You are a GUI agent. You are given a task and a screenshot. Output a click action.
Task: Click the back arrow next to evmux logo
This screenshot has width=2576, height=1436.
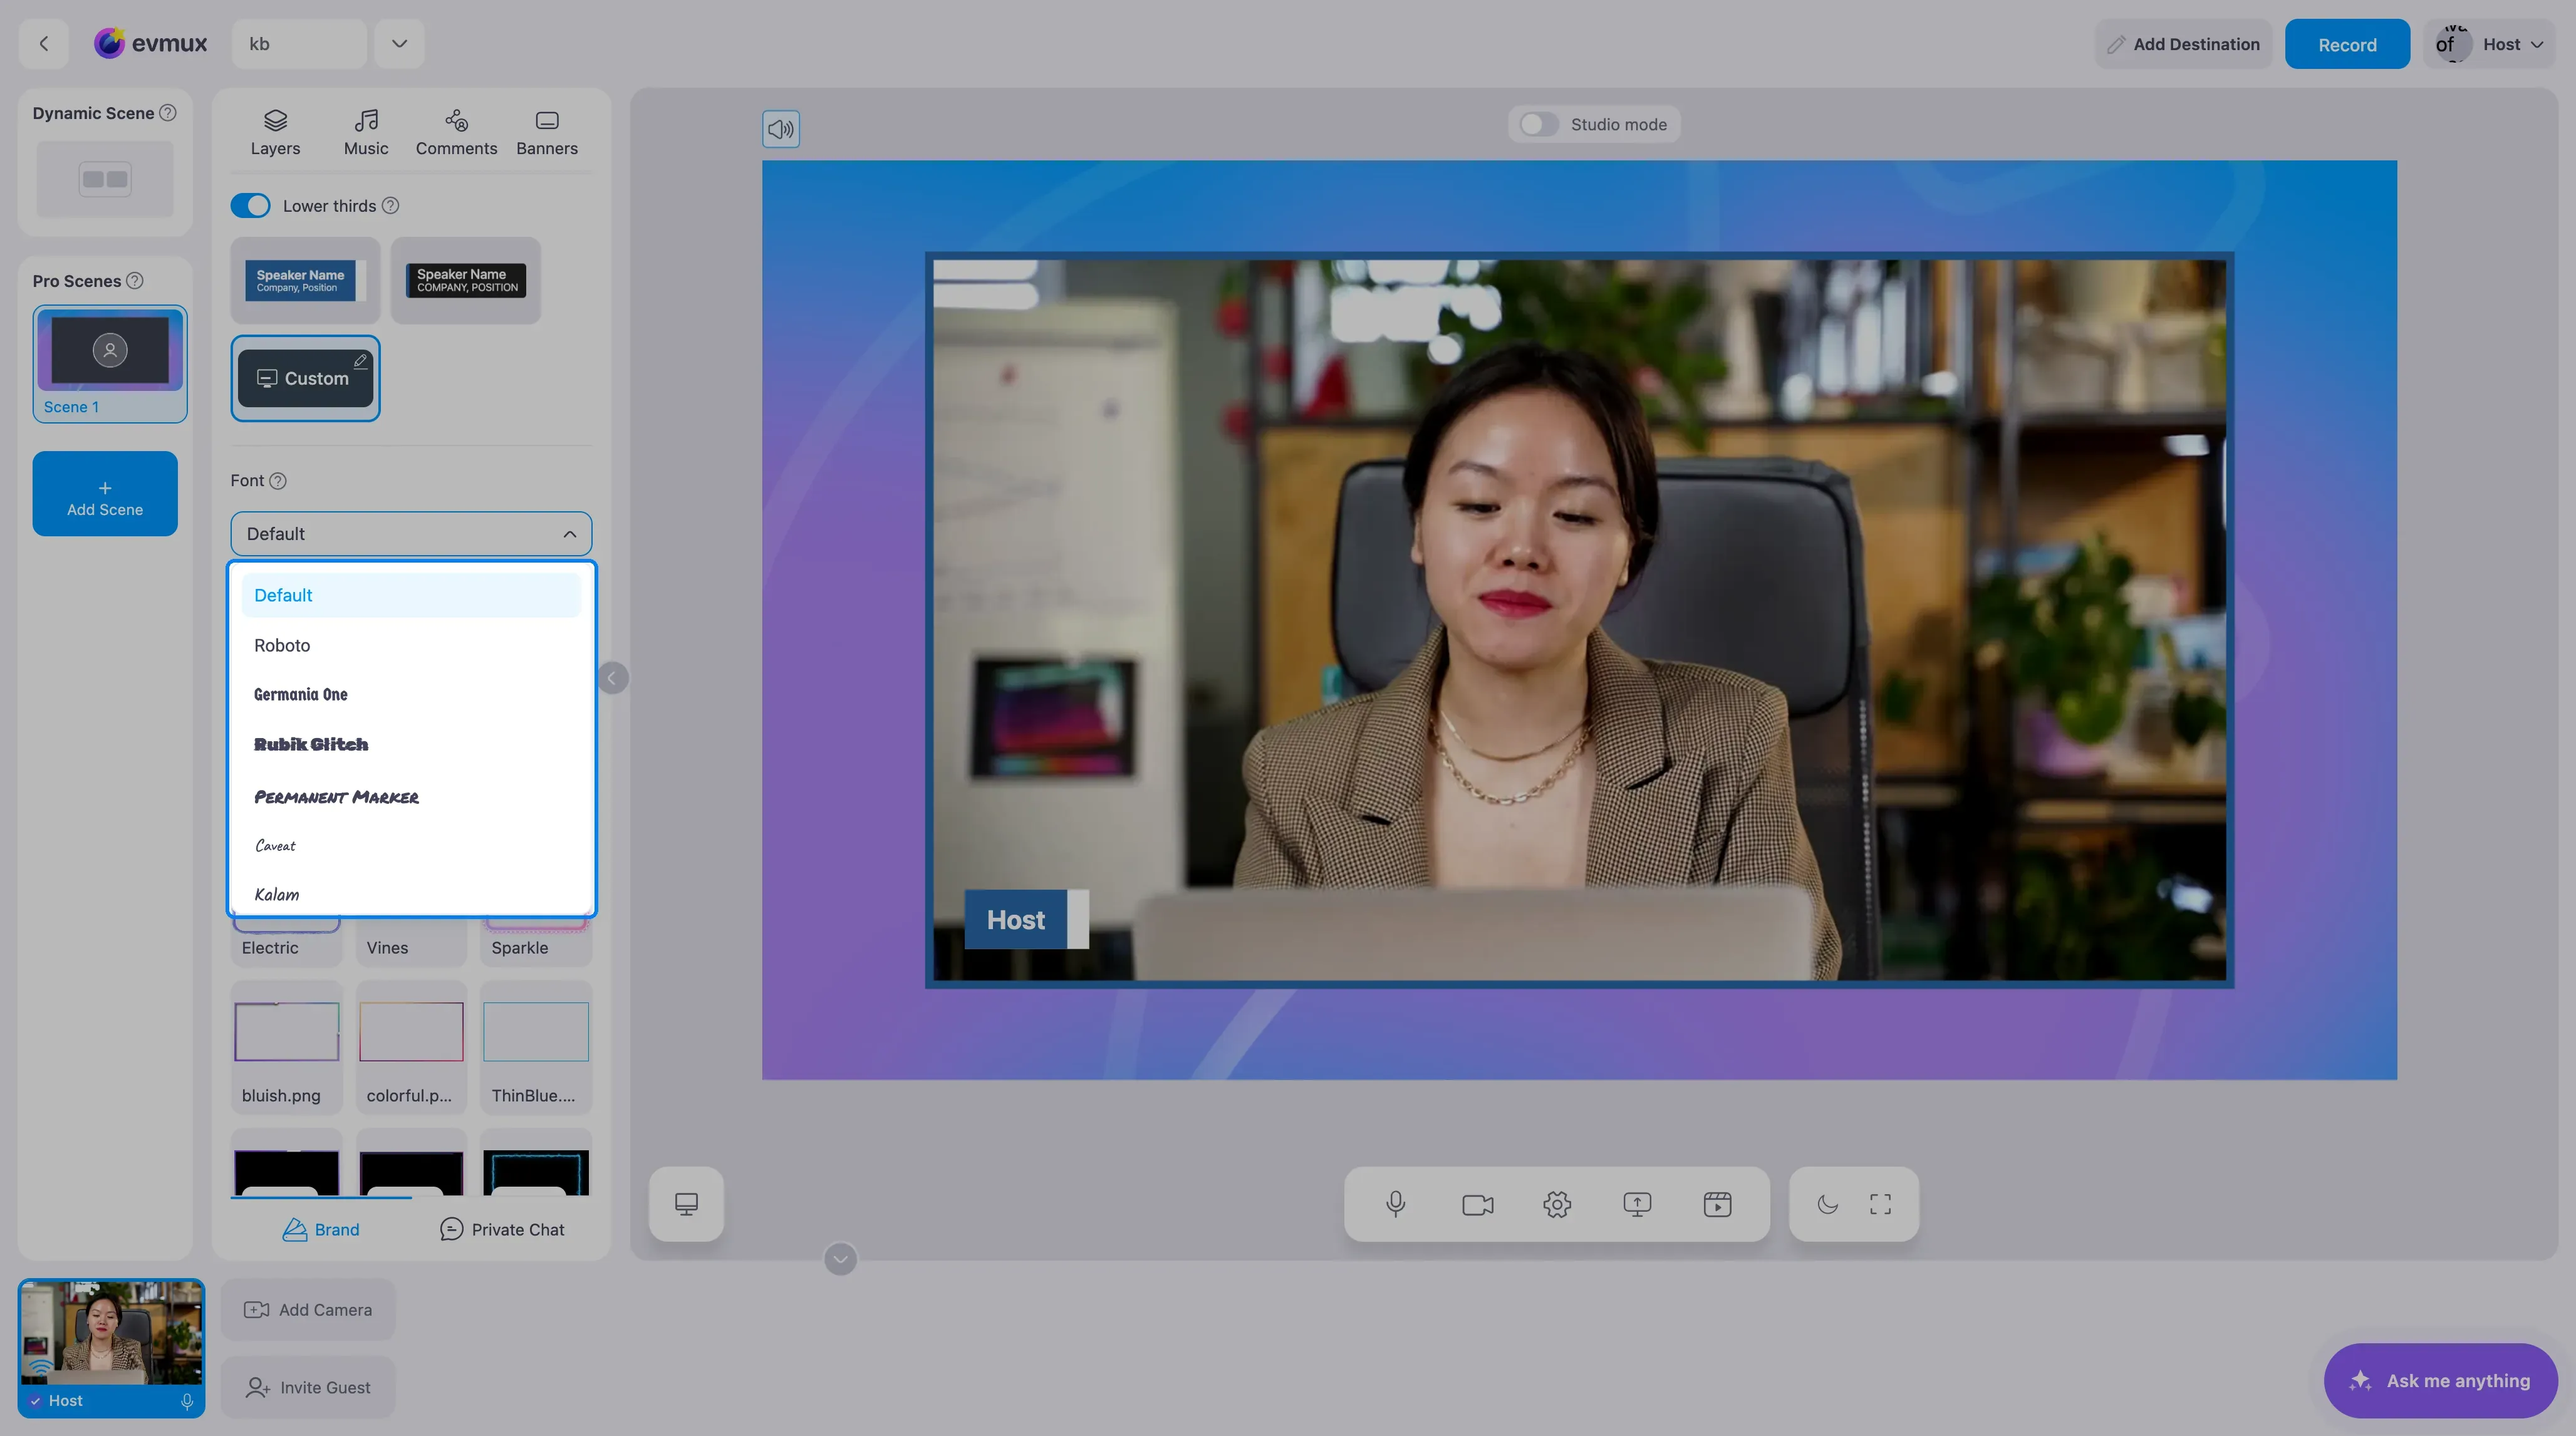point(44,44)
